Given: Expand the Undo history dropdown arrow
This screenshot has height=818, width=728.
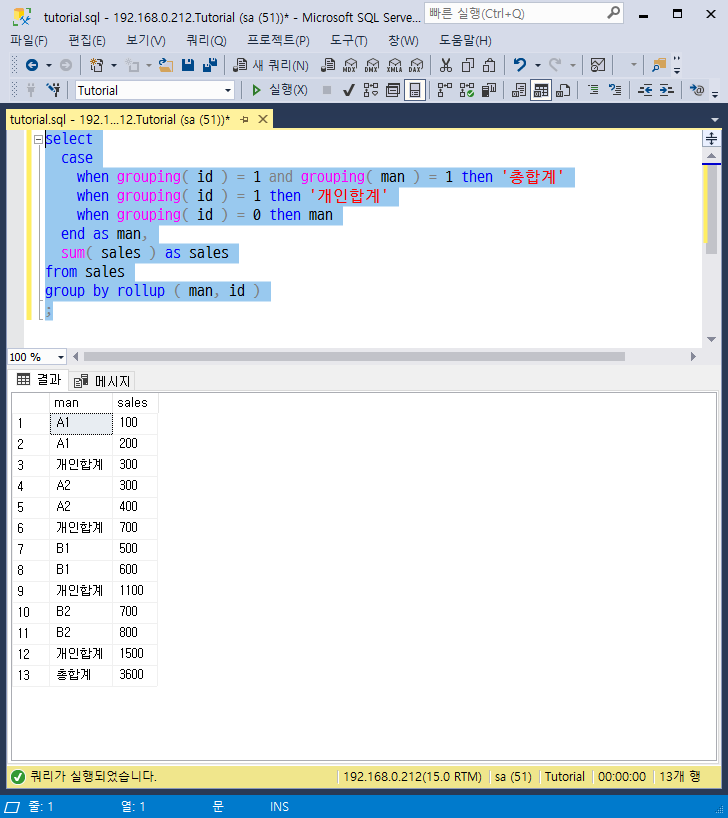Looking at the screenshot, I should (x=538, y=65).
